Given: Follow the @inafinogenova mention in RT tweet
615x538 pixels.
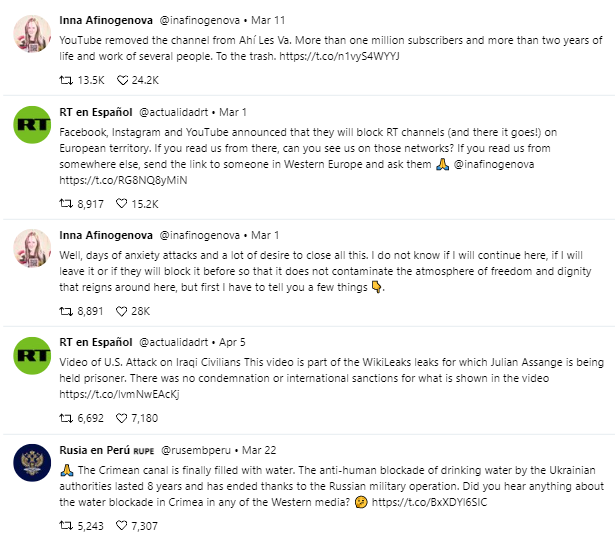Looking at the screenshot, I should click(x=494, y=164).
